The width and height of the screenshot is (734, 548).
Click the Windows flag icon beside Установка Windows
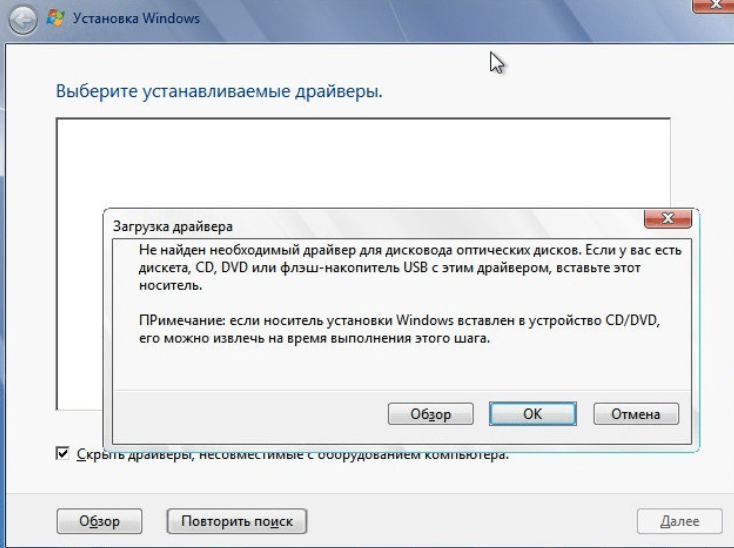pos(56,18)
